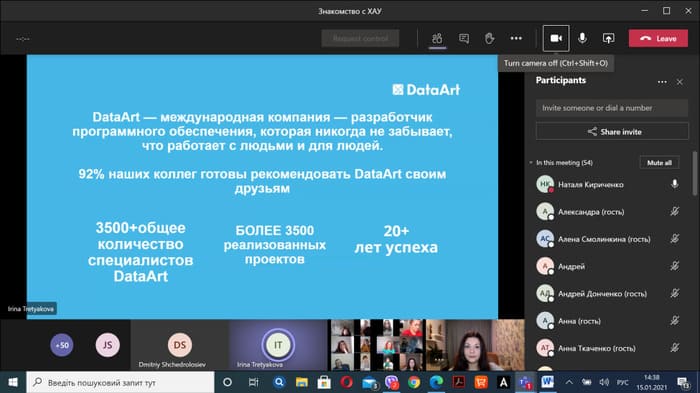The image size is (700, 393).
Task: Show the conversation chat panel
Action: point(464,38)
